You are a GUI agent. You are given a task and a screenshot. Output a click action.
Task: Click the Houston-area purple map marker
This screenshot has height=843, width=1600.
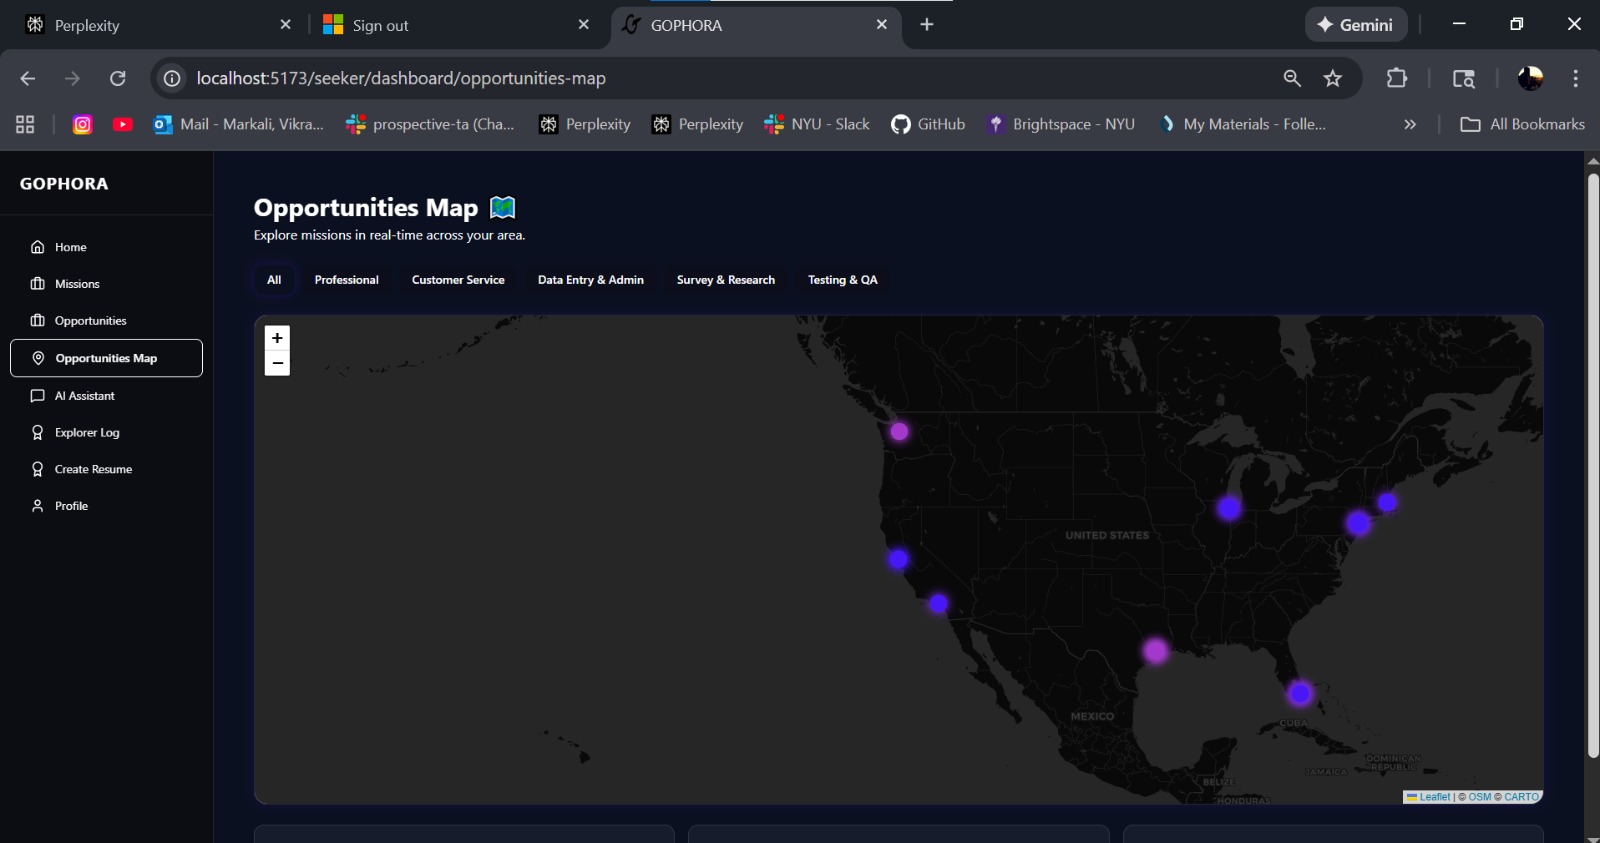click(1155, 651)
